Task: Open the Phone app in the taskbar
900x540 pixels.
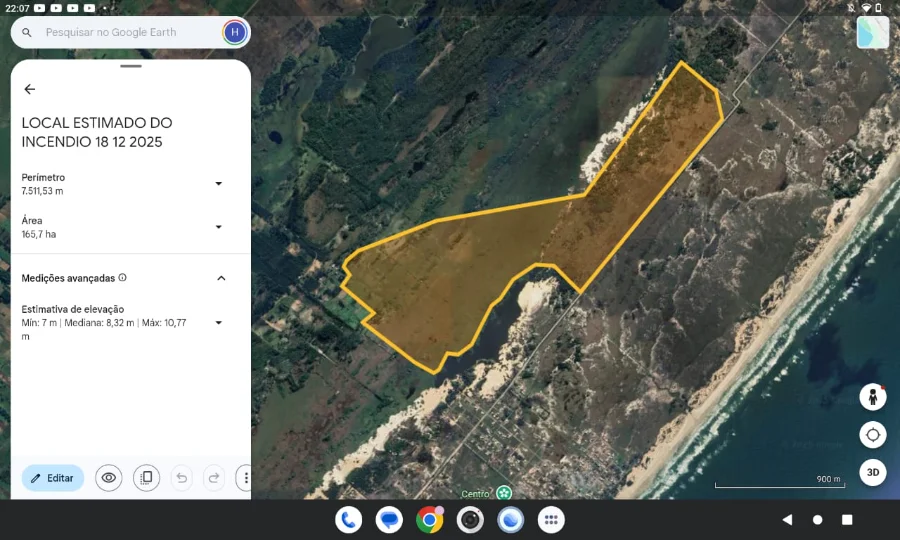Action: click(x=348, y=520)
